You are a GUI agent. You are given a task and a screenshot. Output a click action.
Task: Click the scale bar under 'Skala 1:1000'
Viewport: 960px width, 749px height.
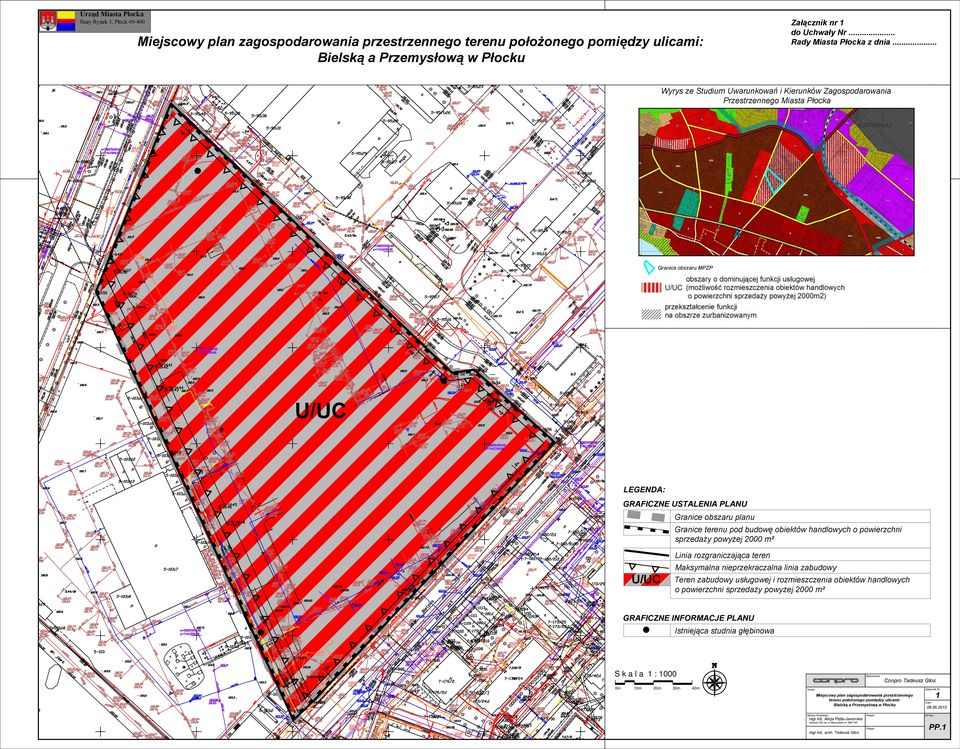coord(658,683)
